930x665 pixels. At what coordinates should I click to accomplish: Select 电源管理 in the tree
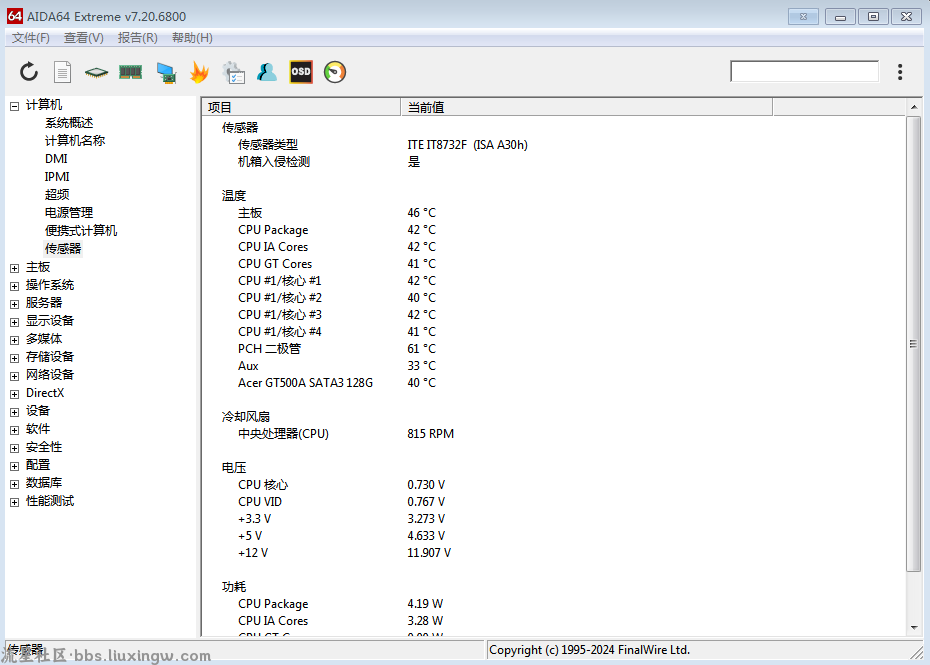pos(69,212)
